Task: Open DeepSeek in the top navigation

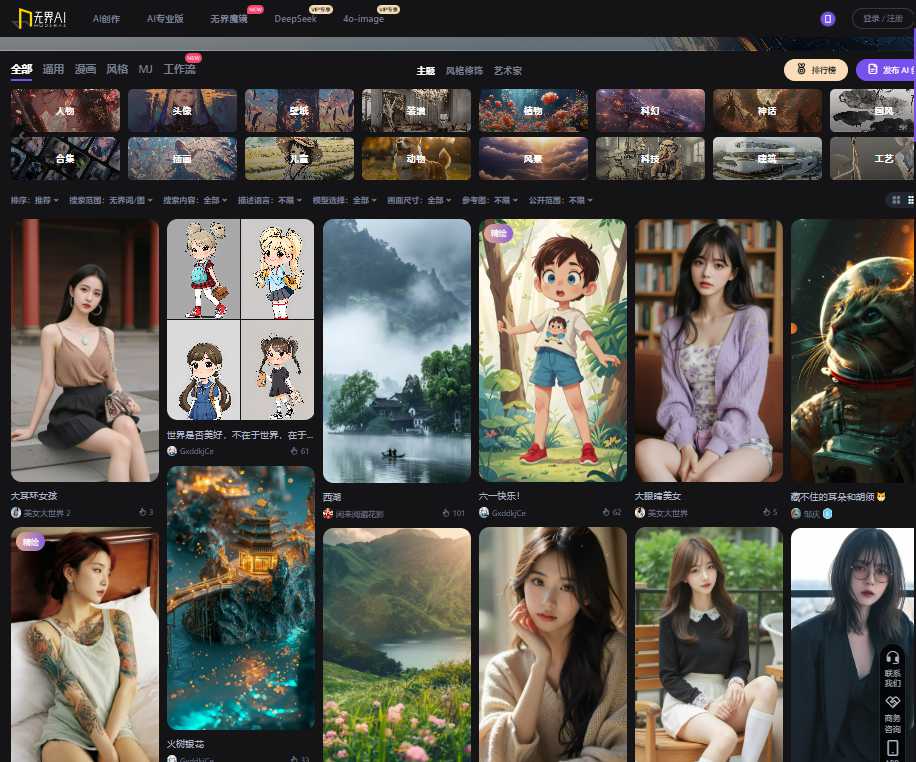Action: click(295, 19)
